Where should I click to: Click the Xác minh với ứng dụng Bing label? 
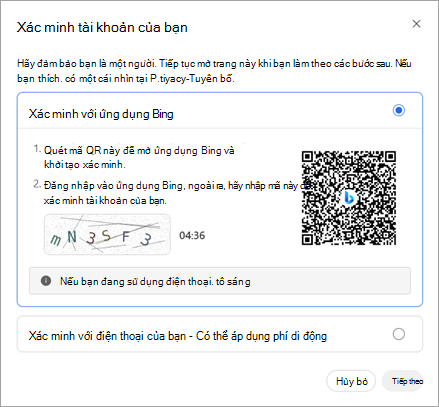[x=101, y=114]
